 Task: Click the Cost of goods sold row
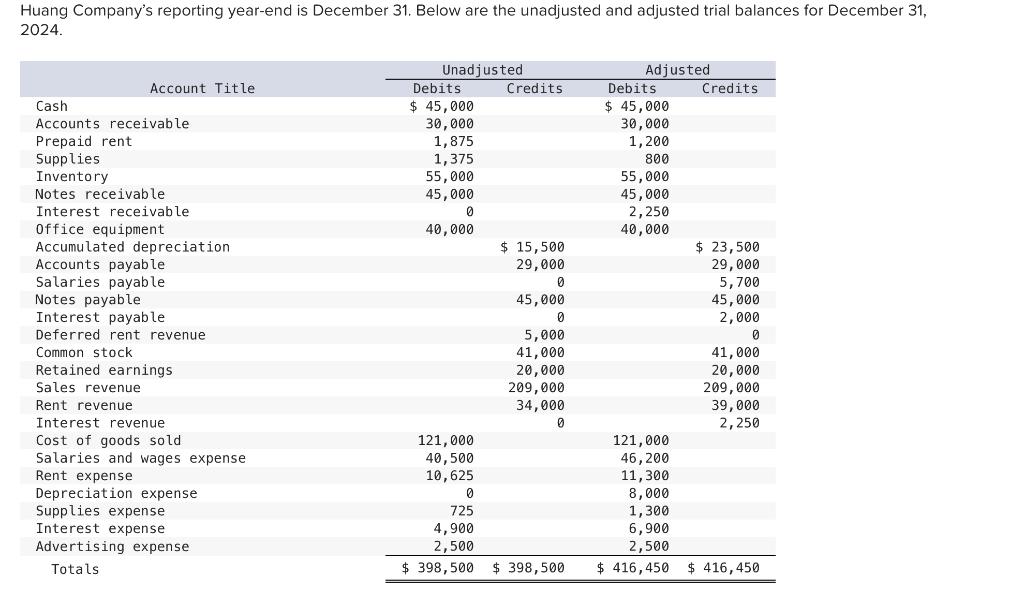[x=107, y=440]
